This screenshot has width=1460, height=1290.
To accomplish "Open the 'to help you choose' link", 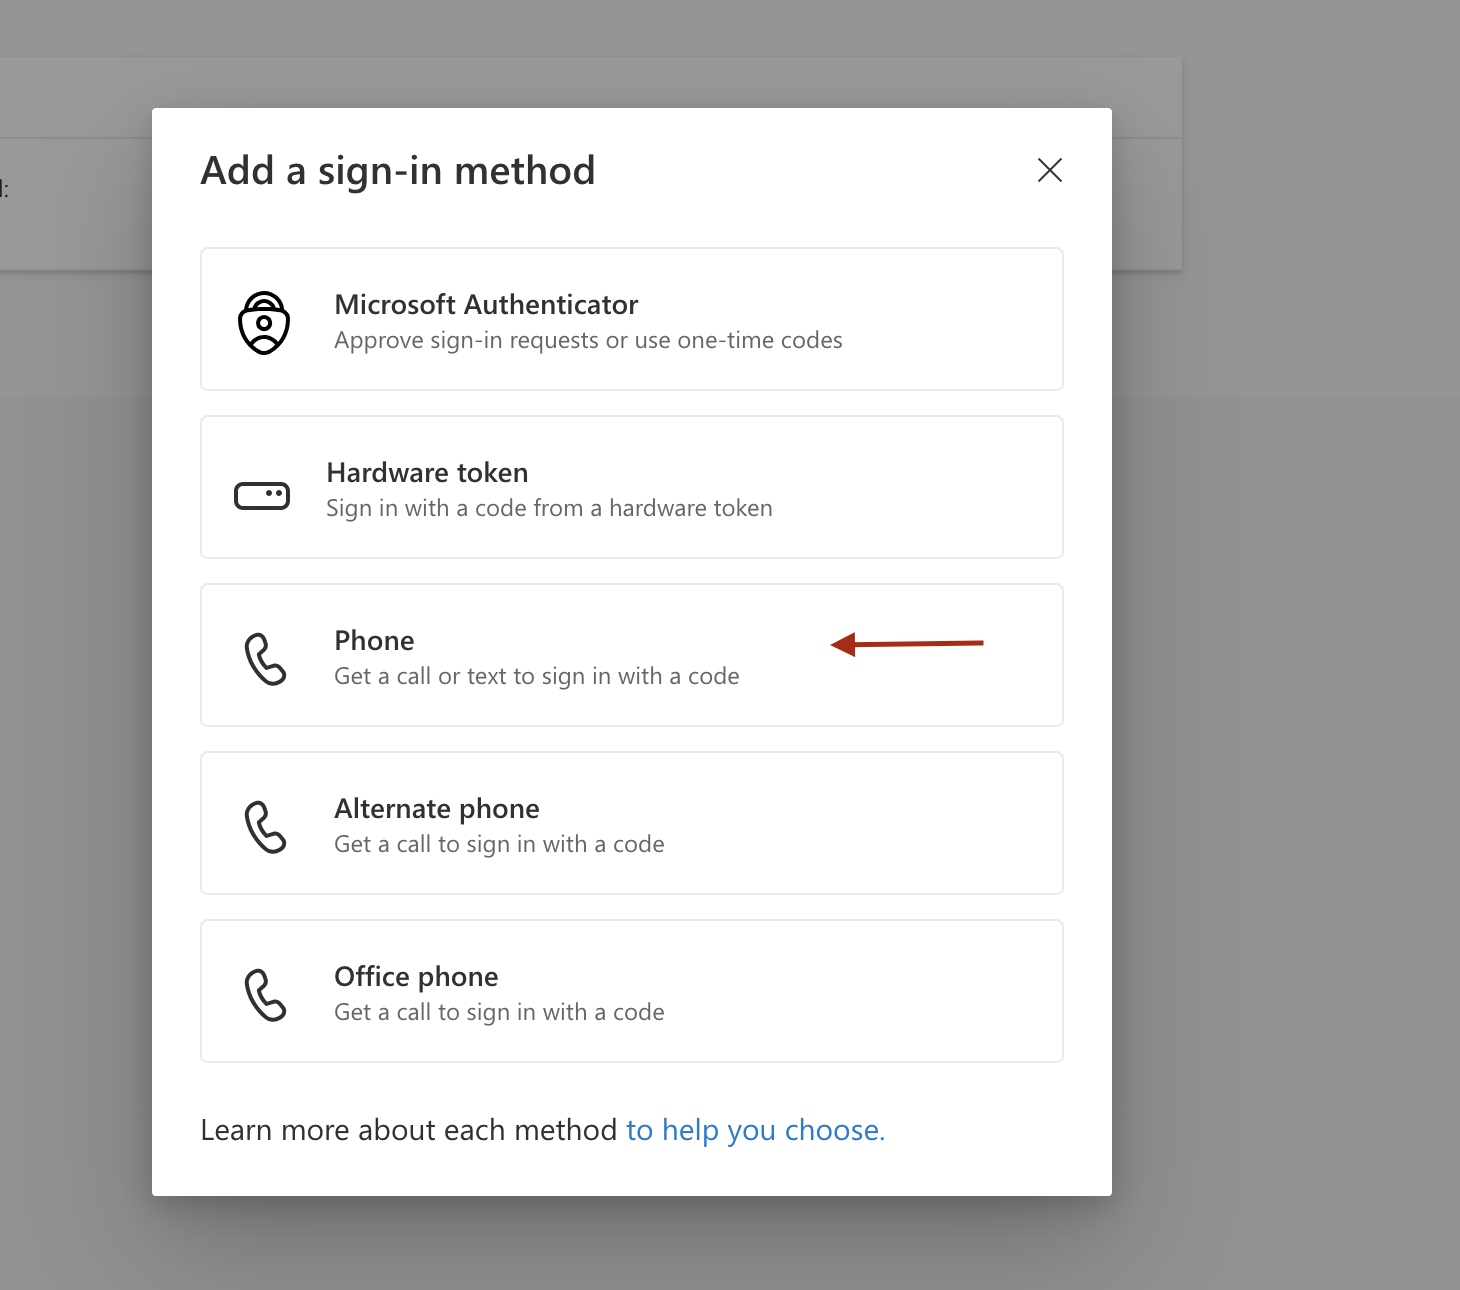I will point(755,1130).
